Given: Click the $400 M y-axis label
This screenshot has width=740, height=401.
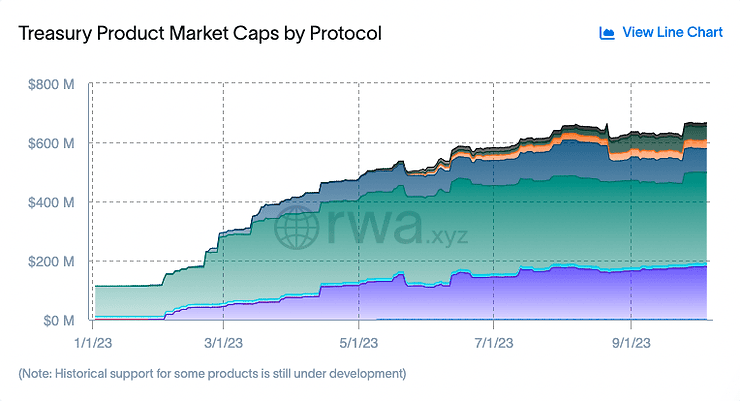Looking at the screenshot, I should (x=51, y=203).
